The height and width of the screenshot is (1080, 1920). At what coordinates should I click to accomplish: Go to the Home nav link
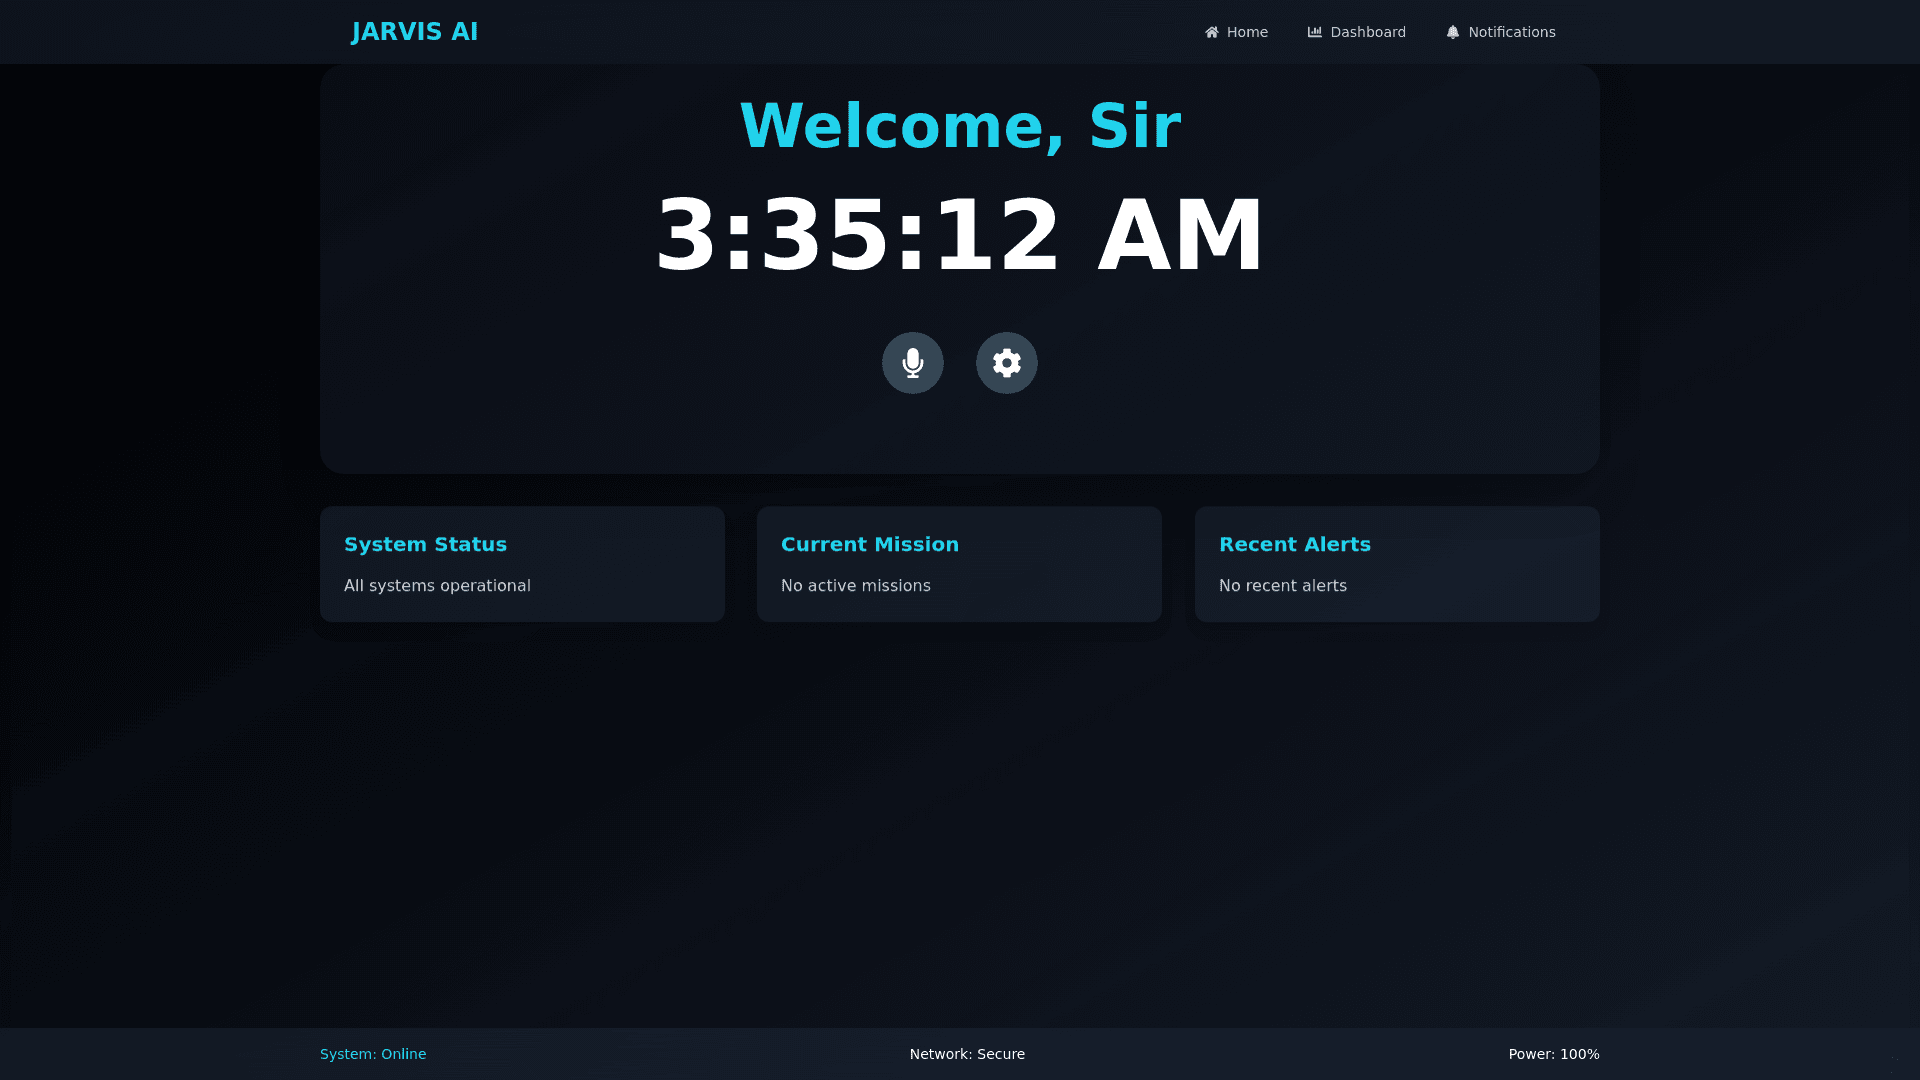[x=1246, y=32]
